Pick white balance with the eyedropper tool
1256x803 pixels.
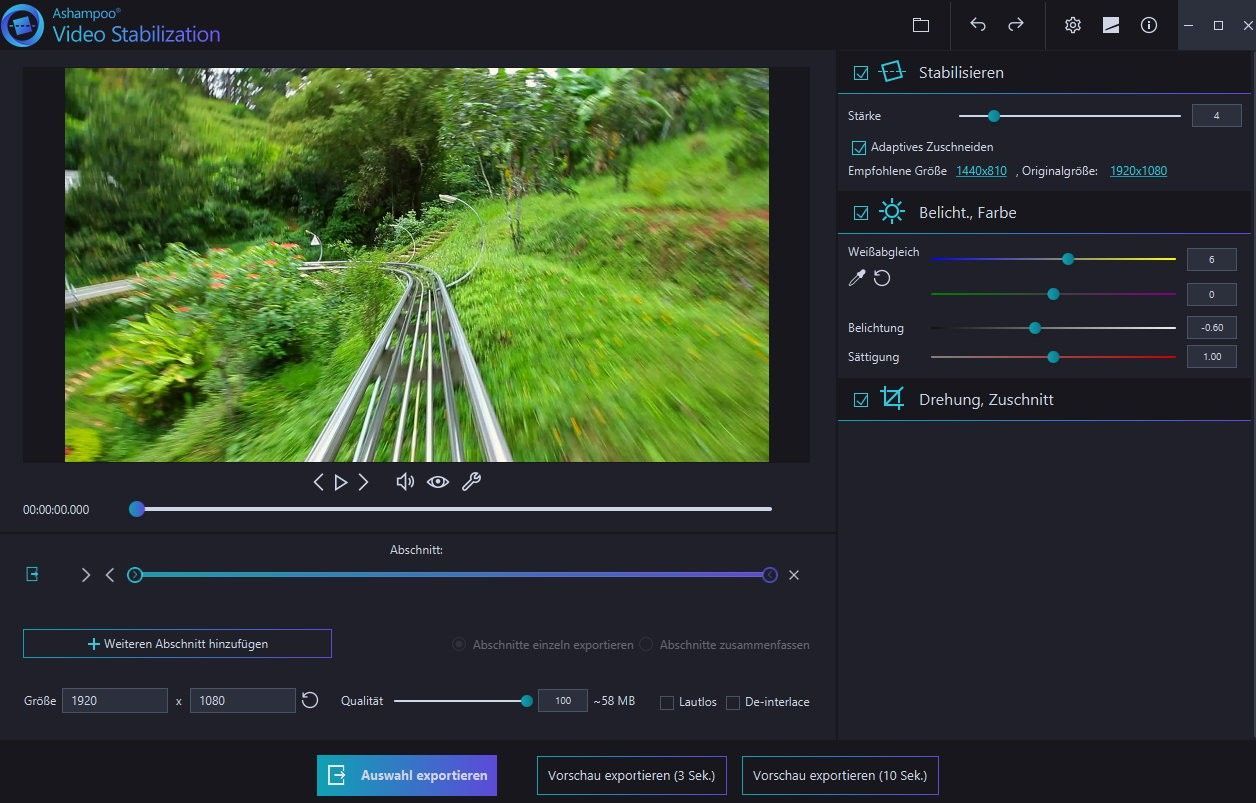[x=857, y=278]
